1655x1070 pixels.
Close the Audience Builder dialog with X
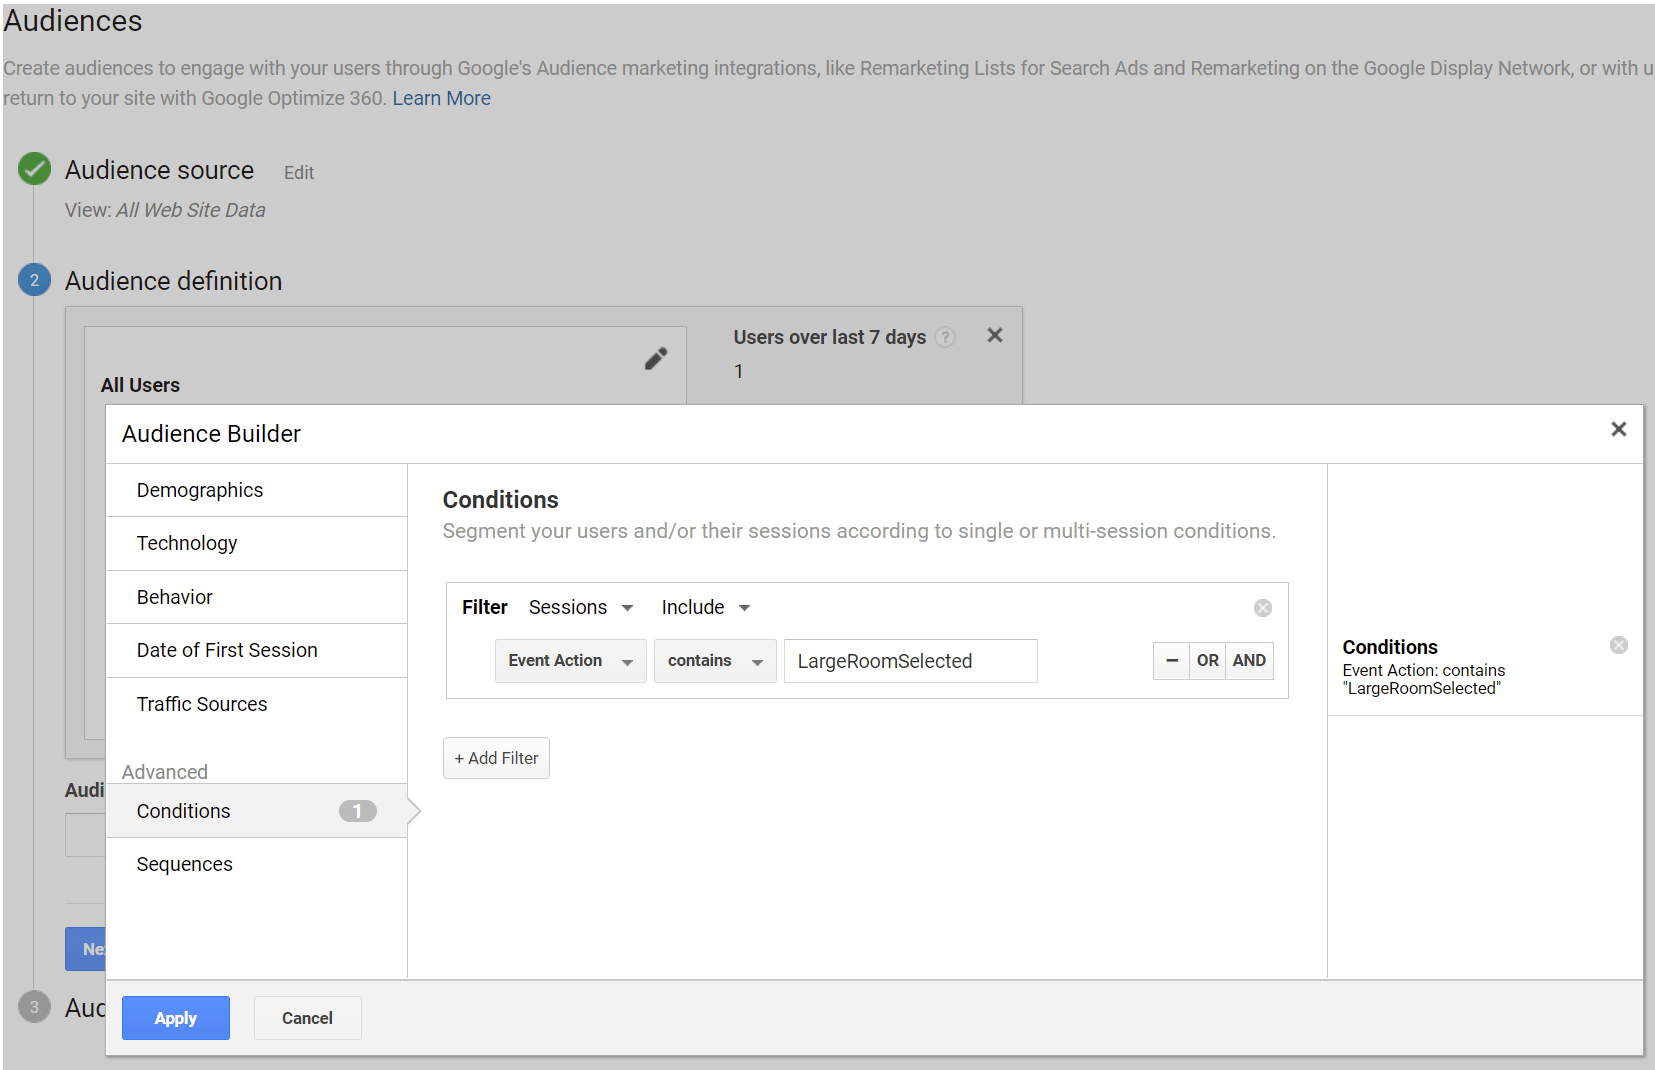(x=1619, y=429)
